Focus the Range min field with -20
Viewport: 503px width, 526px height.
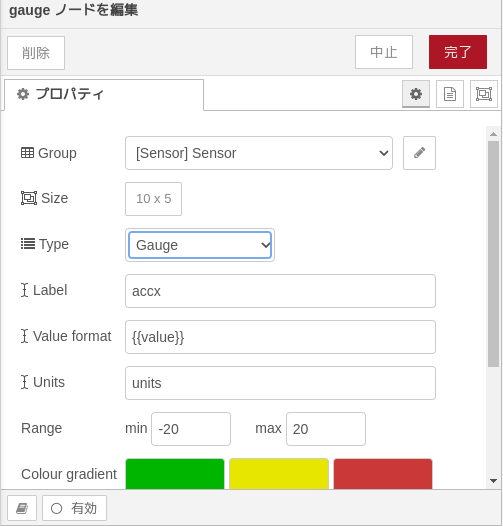(191, 429)
